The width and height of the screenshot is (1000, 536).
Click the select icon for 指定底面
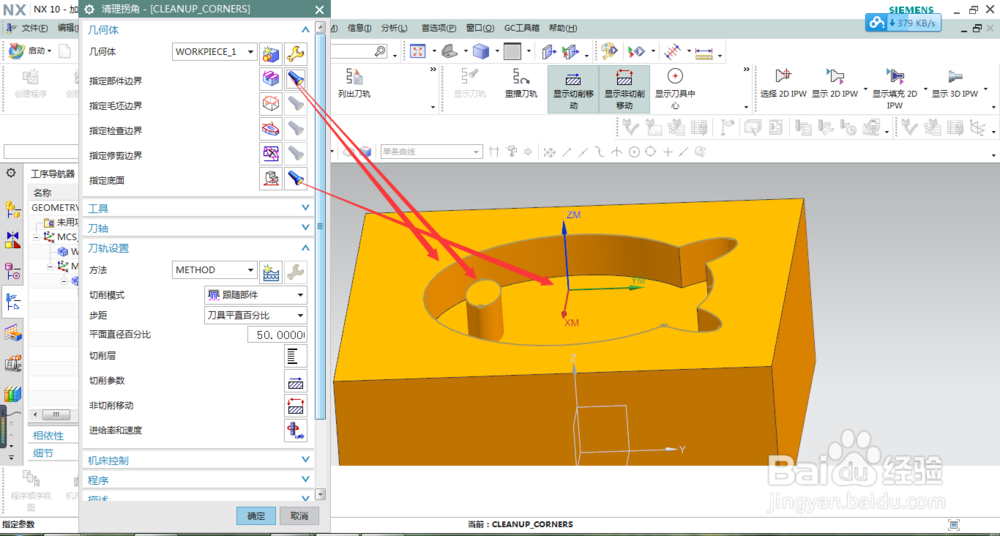click(271, 179)
